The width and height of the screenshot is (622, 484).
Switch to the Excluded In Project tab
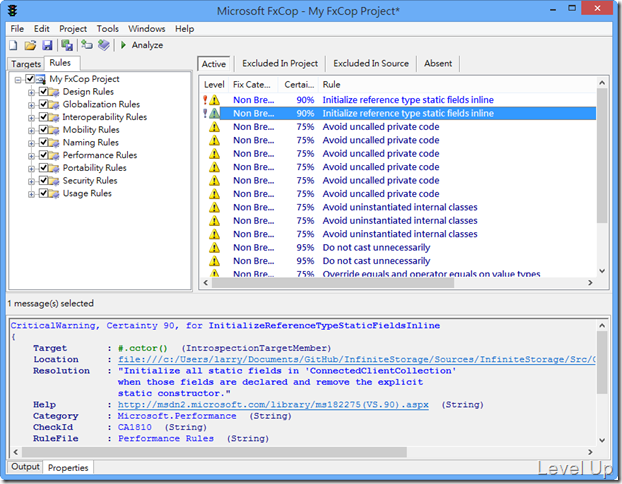click(x=280, y=63)
